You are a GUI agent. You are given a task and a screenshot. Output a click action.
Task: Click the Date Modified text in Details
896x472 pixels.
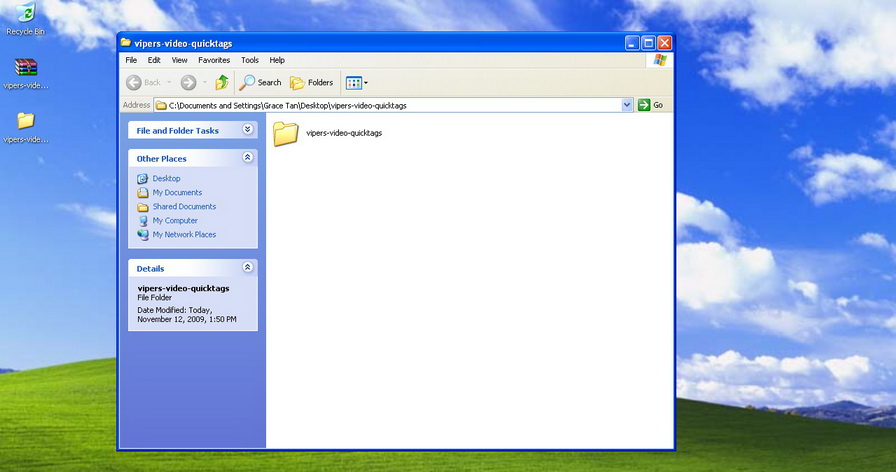tap(187, 315)
